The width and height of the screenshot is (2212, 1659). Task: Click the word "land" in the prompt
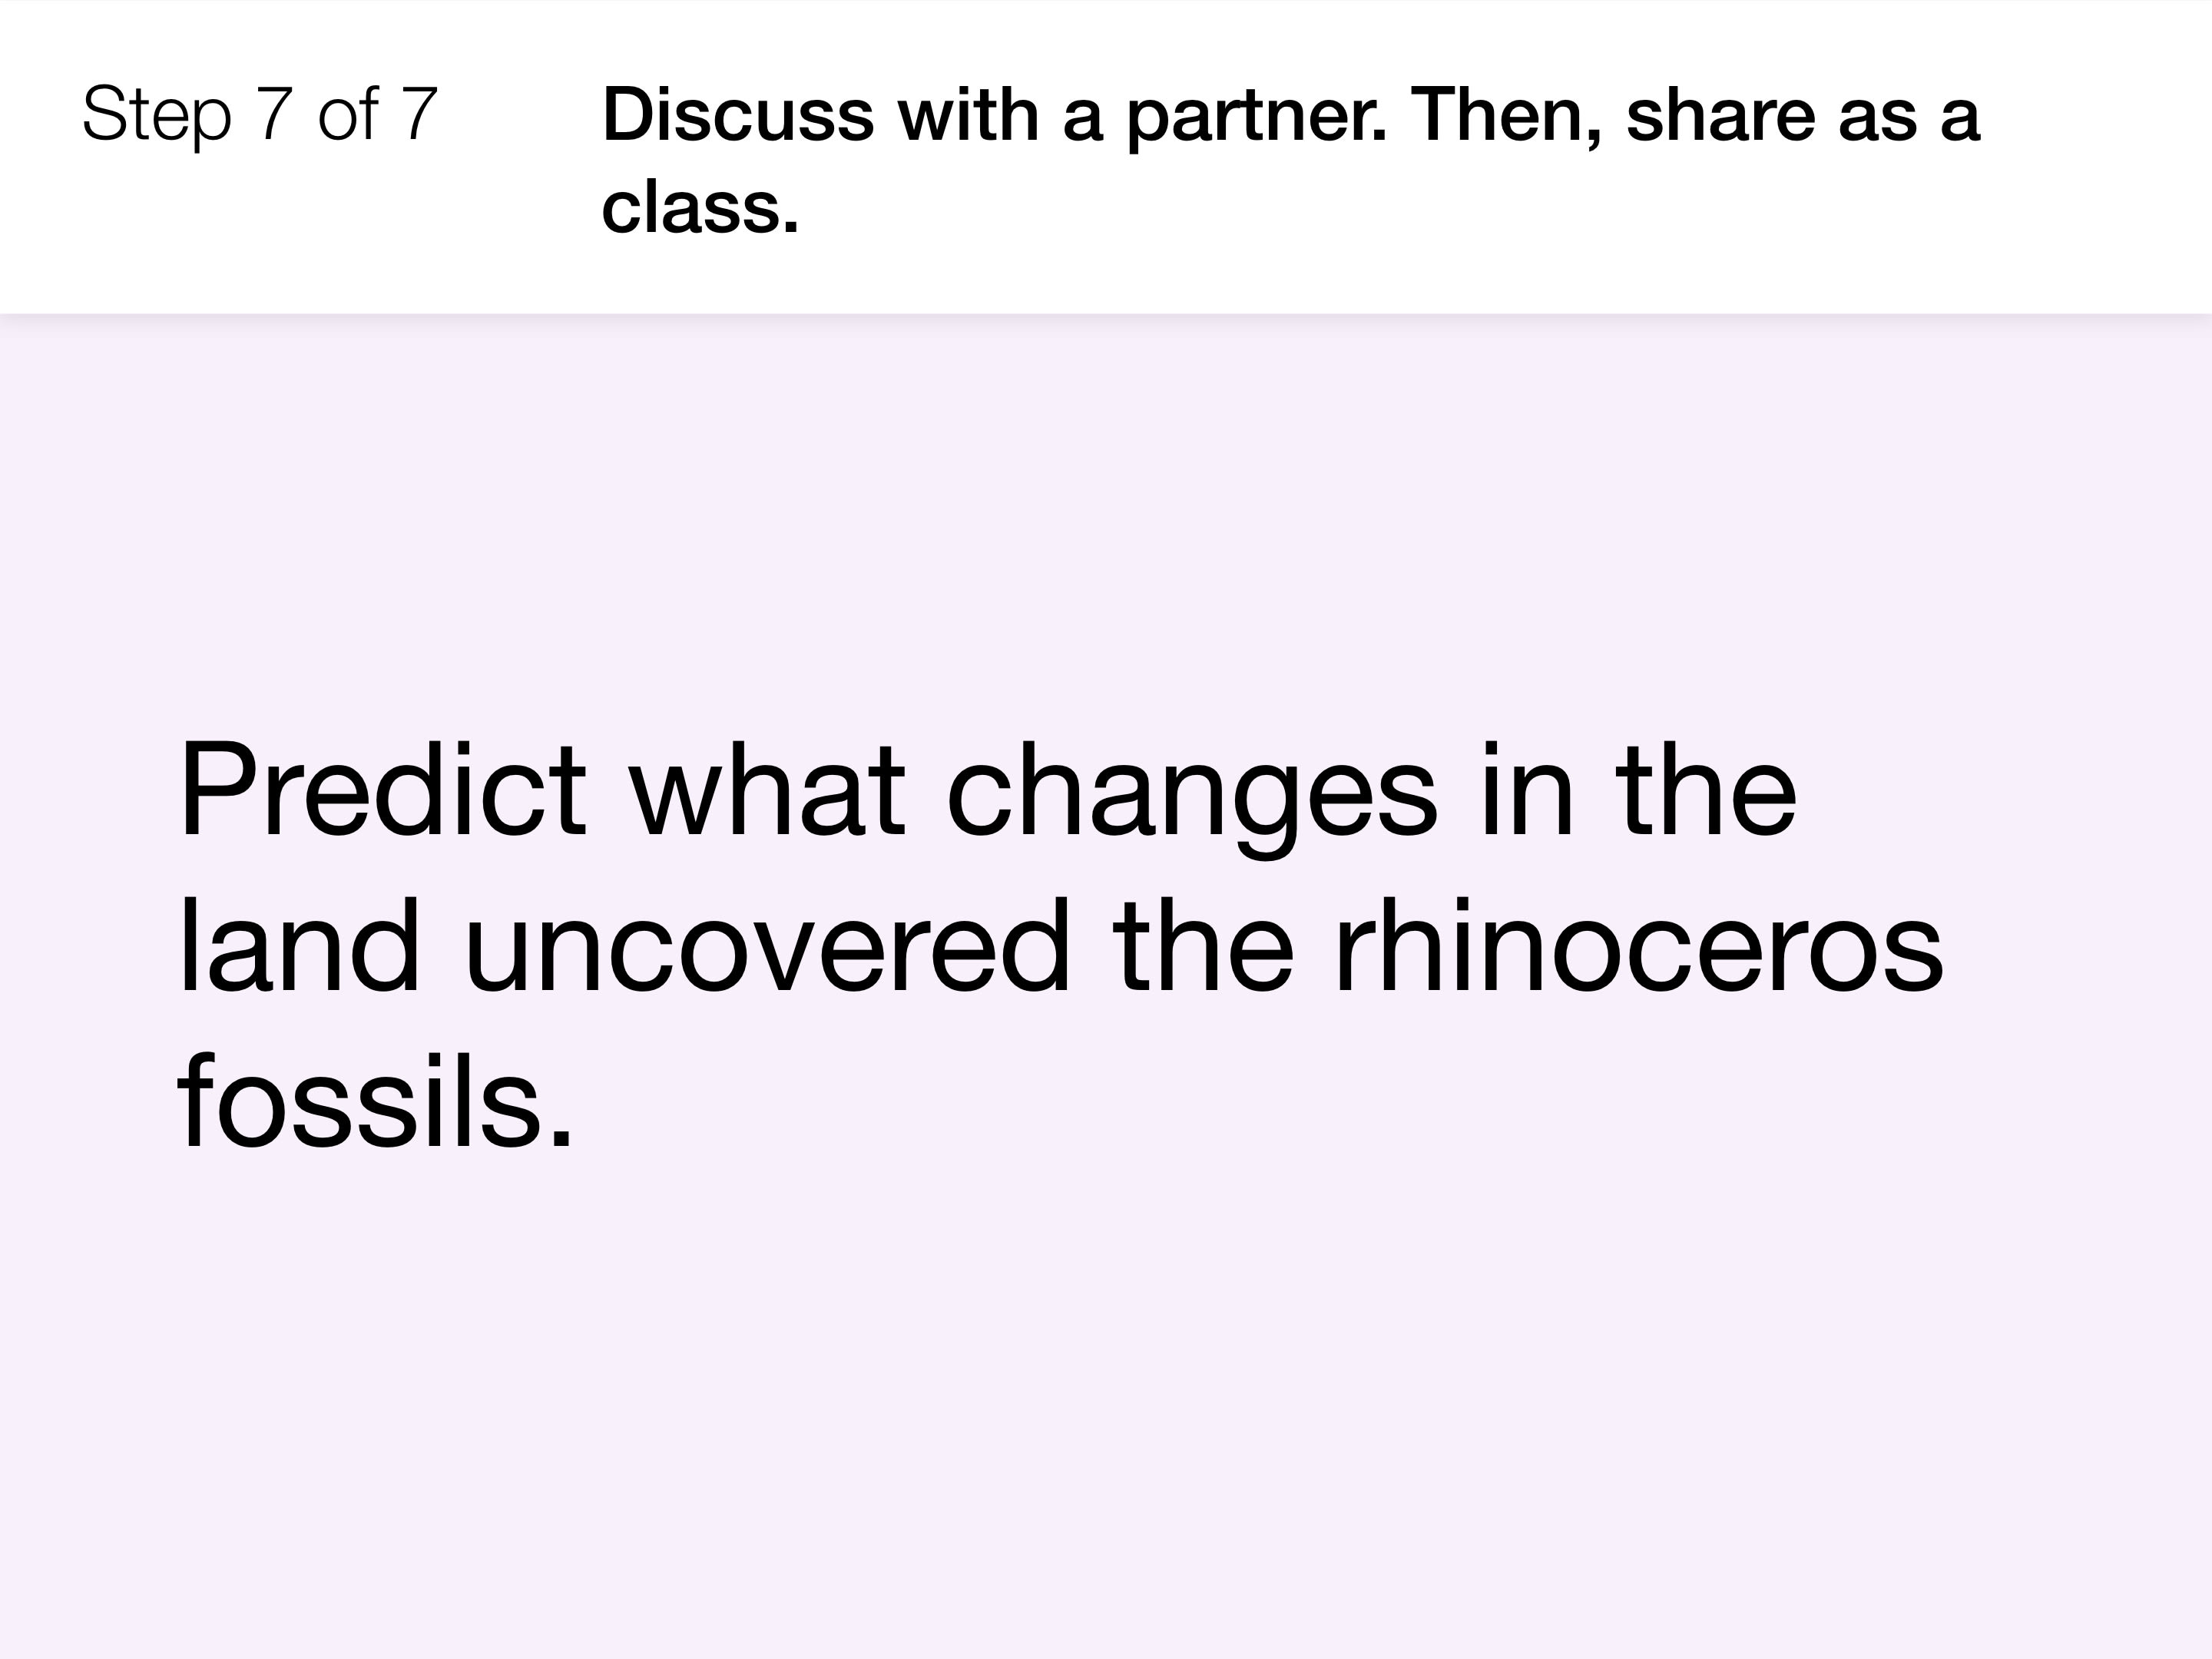[298, 945]
